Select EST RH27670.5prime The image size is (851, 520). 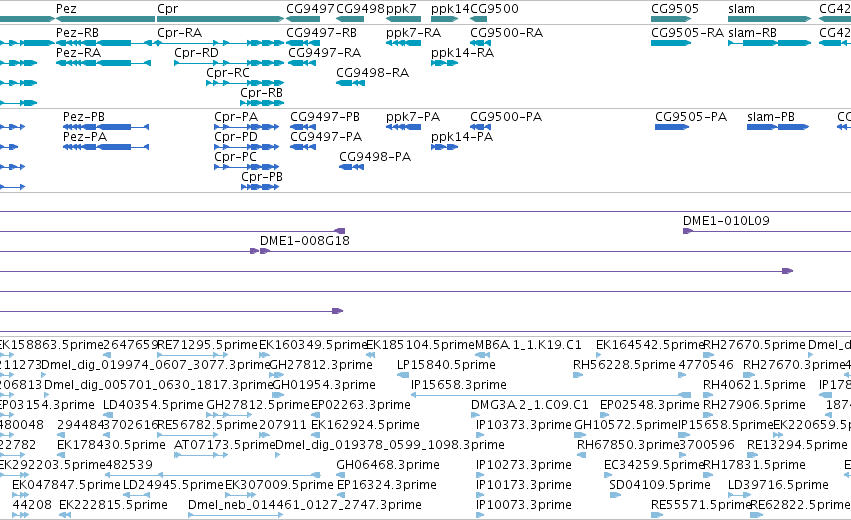(x=709, y=356)
